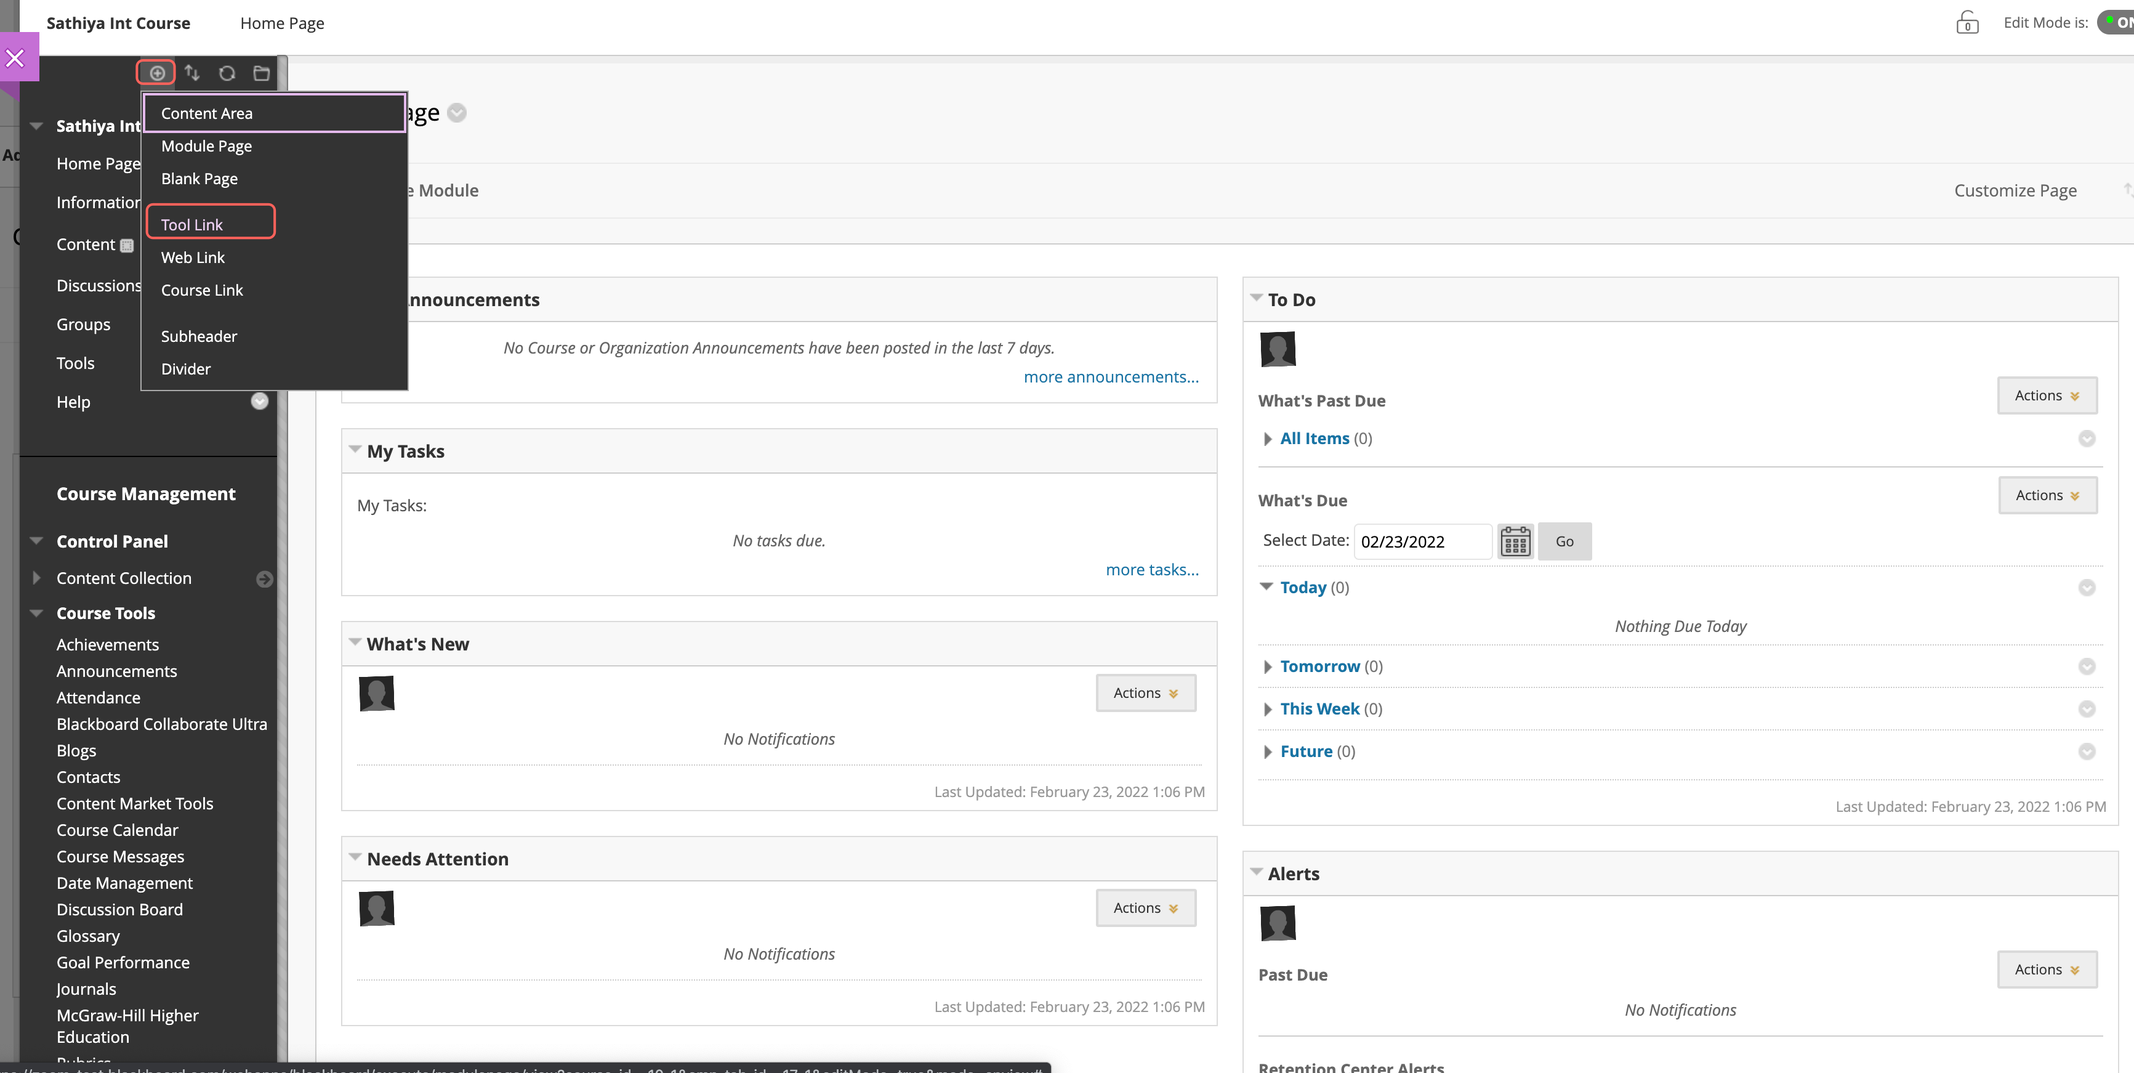Image resolution: width=2134 pixels, height=1073 pixels.
Task: Click the avatar in To Do module
Action: pos(1278,350)
